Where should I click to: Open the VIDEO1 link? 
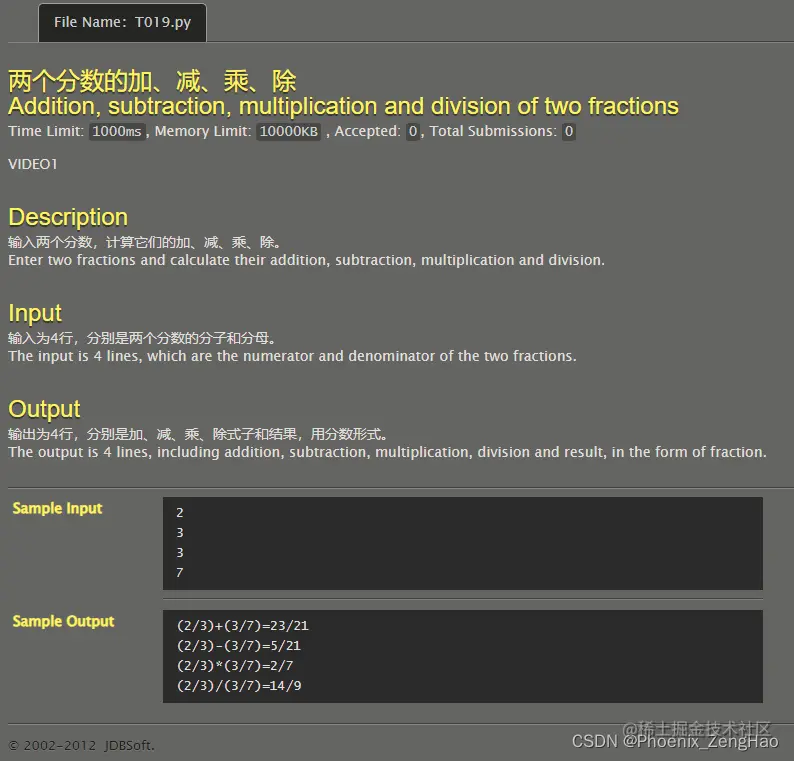(x=33, y=164)
